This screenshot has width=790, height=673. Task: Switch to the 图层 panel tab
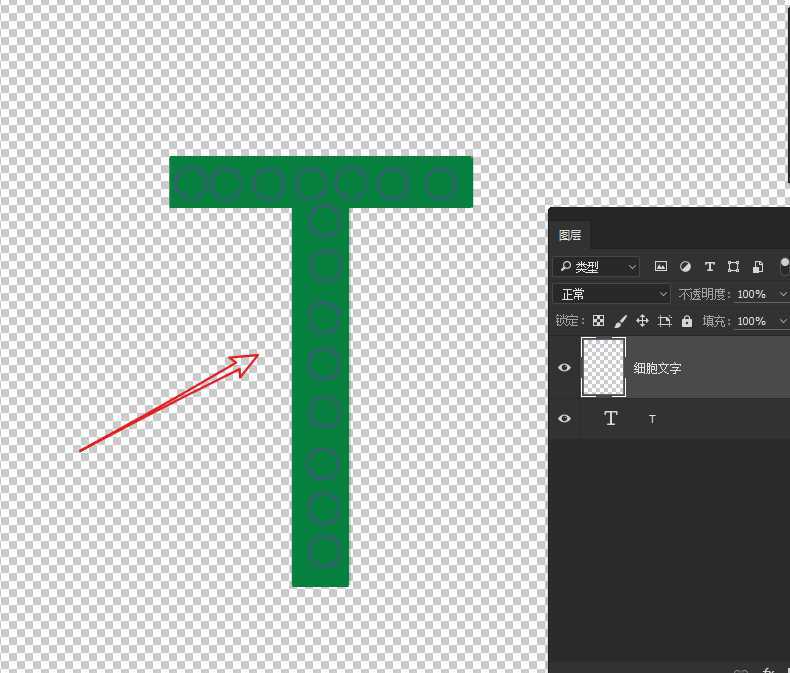pyautogui.click(x=570, y=236)
